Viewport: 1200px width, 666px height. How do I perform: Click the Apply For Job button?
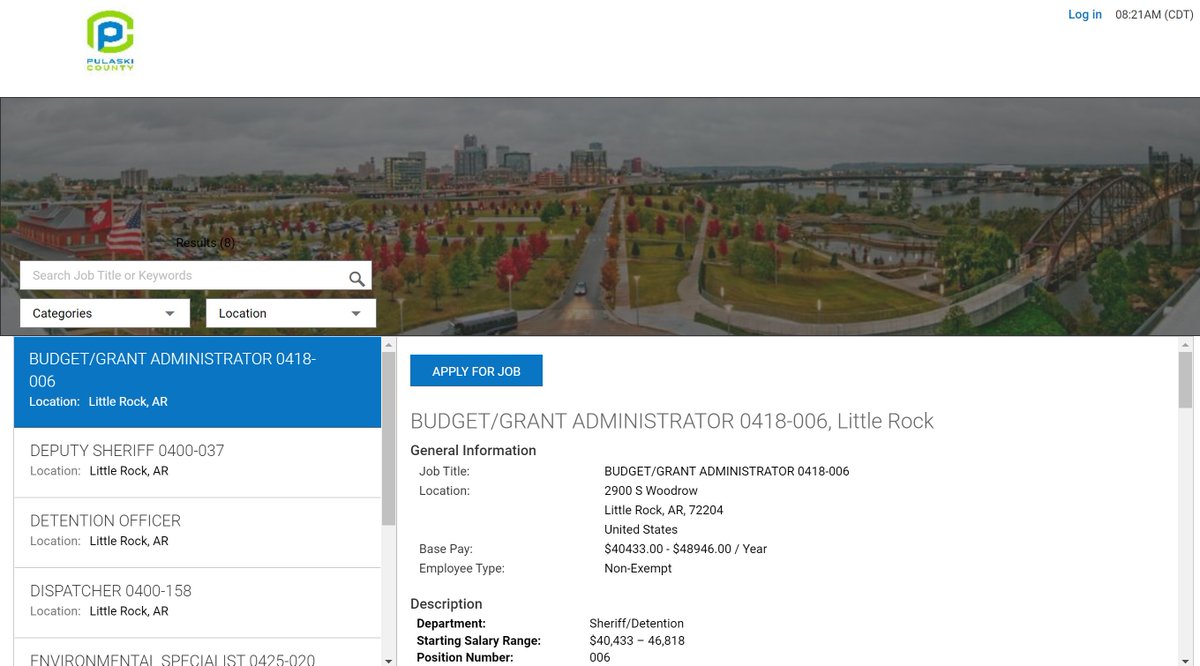tap(476, 371)
